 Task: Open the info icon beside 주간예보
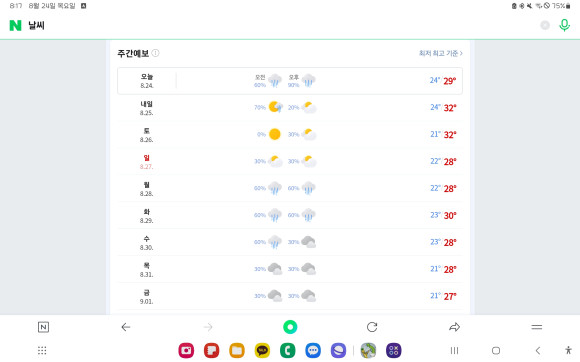156,53
